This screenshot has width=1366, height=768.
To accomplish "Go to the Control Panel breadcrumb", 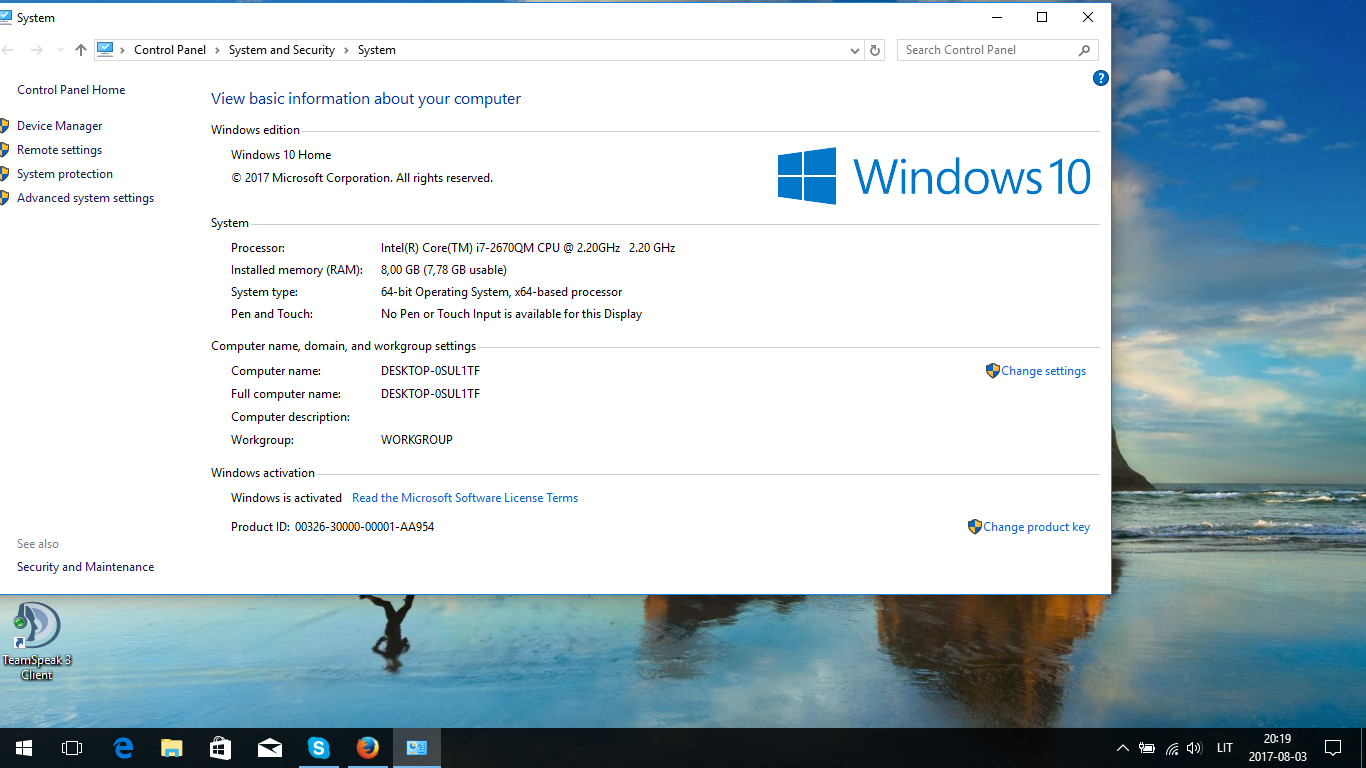I will point(170,50).
